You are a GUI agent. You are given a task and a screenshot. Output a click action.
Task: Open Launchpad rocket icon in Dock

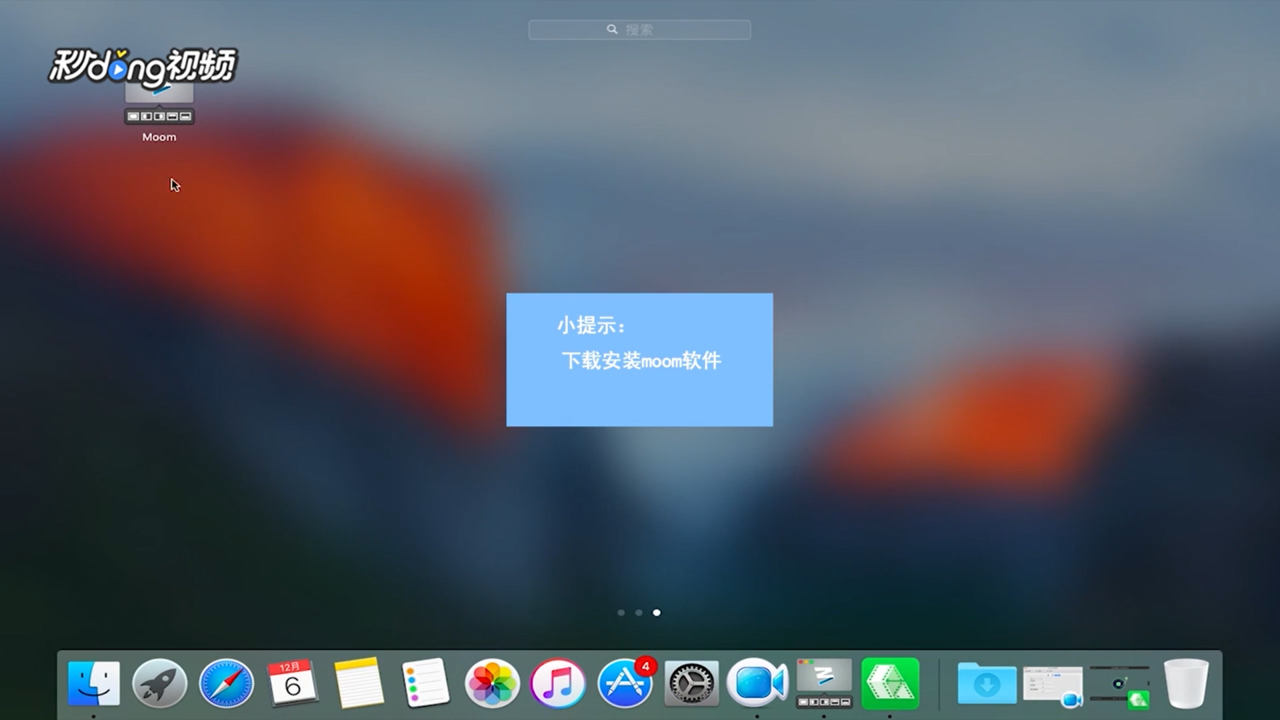(x=160, y=684)
